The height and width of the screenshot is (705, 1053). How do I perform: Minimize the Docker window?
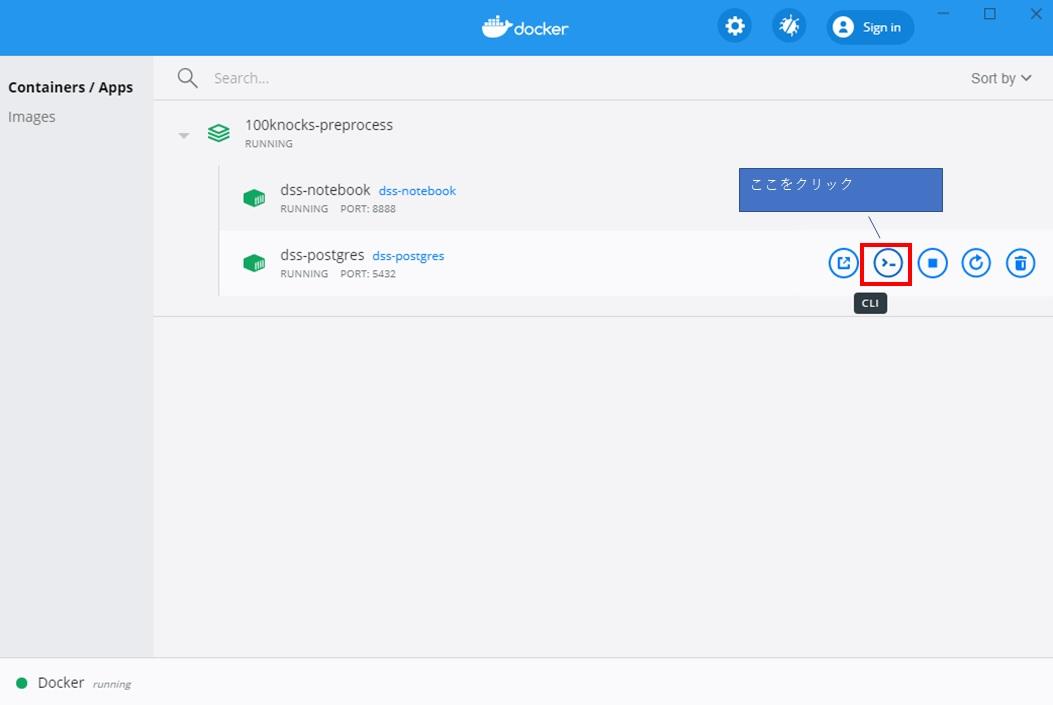[944, 13]
